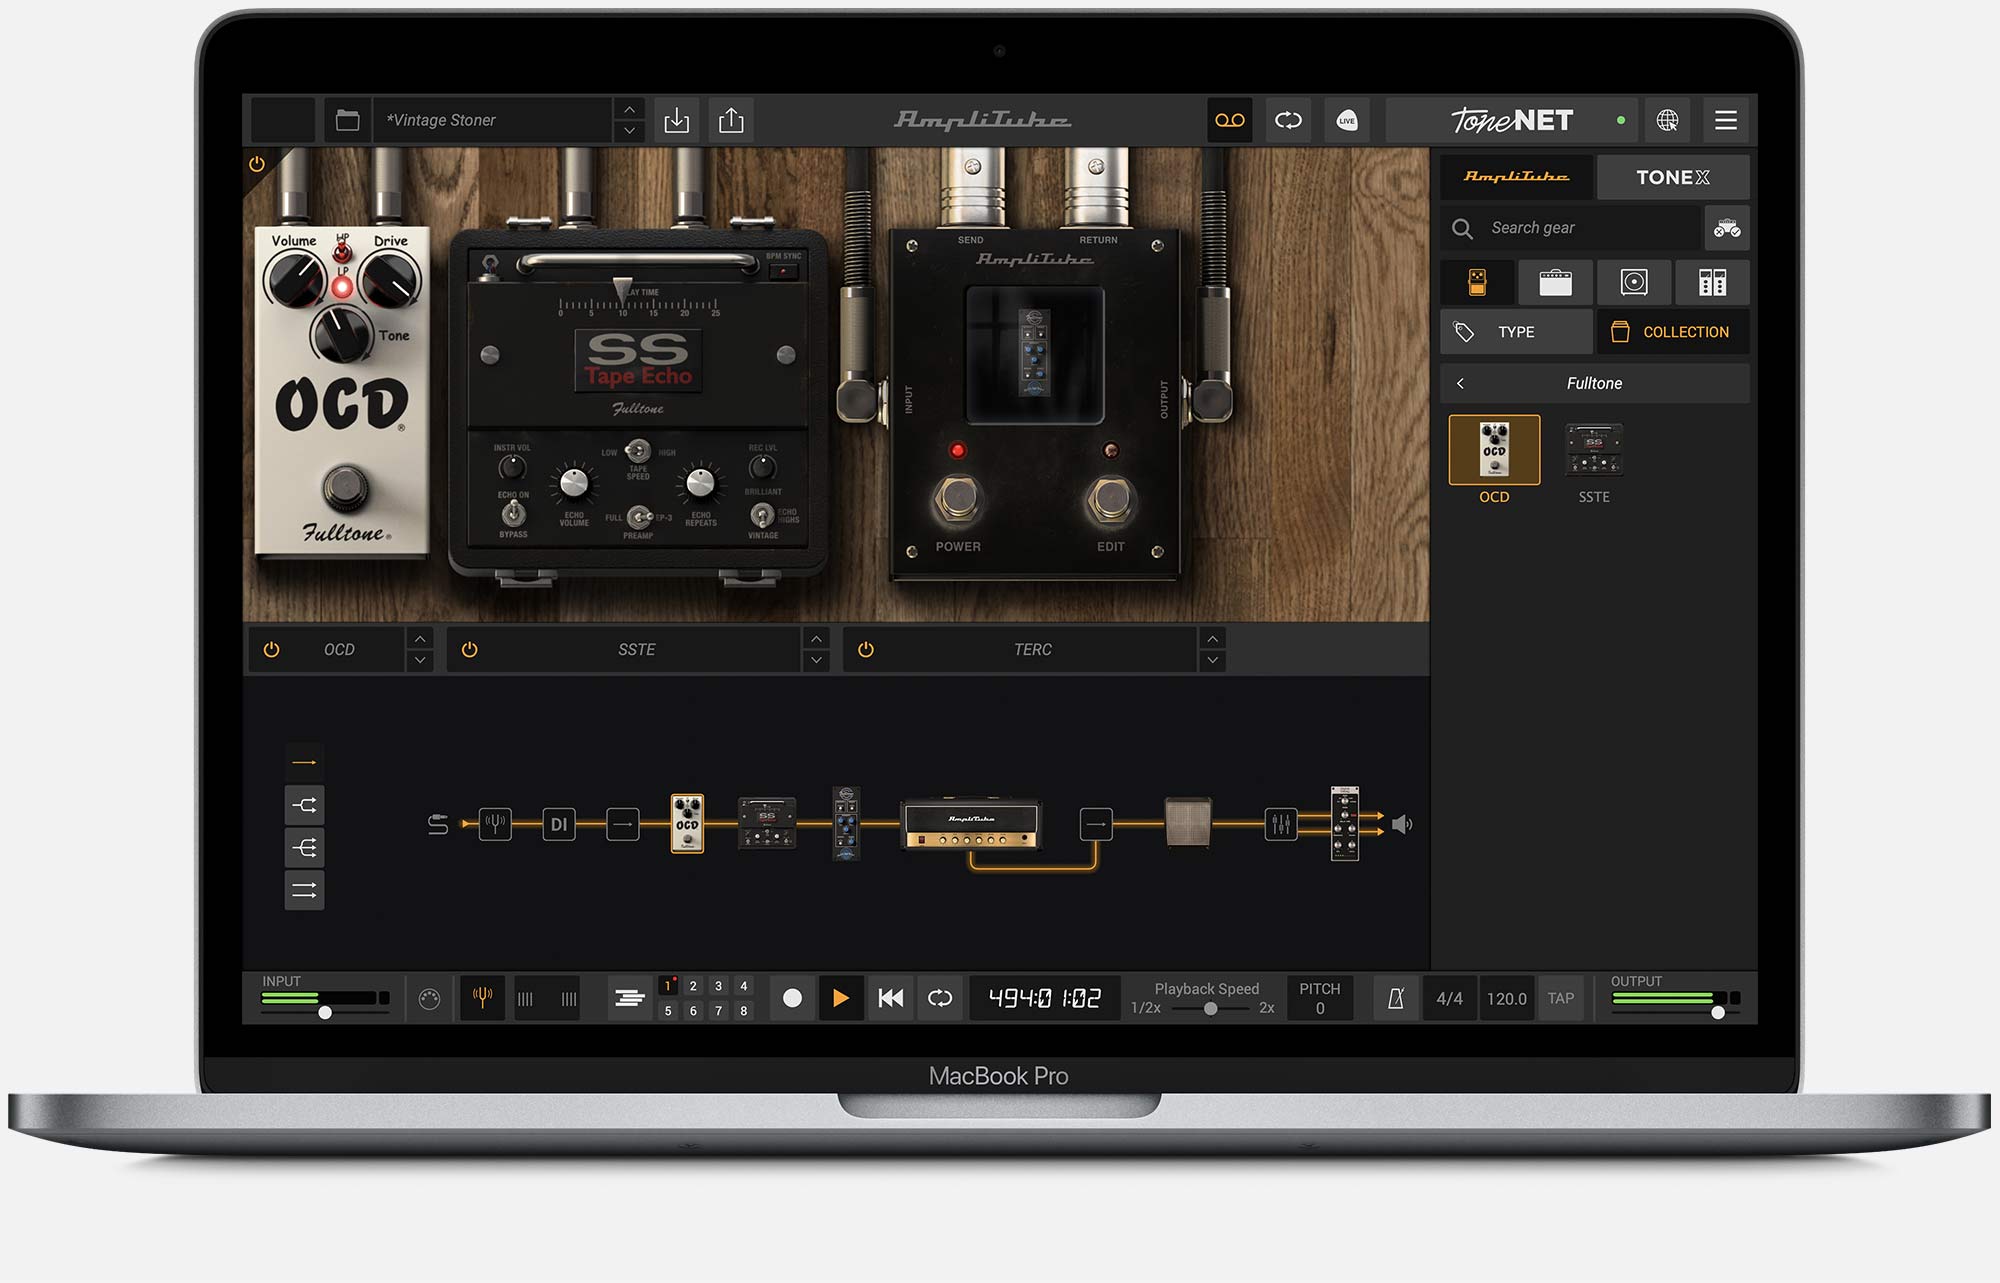Toggle the TERC slot power button
2000x1283 pixels.
point(866,649)
